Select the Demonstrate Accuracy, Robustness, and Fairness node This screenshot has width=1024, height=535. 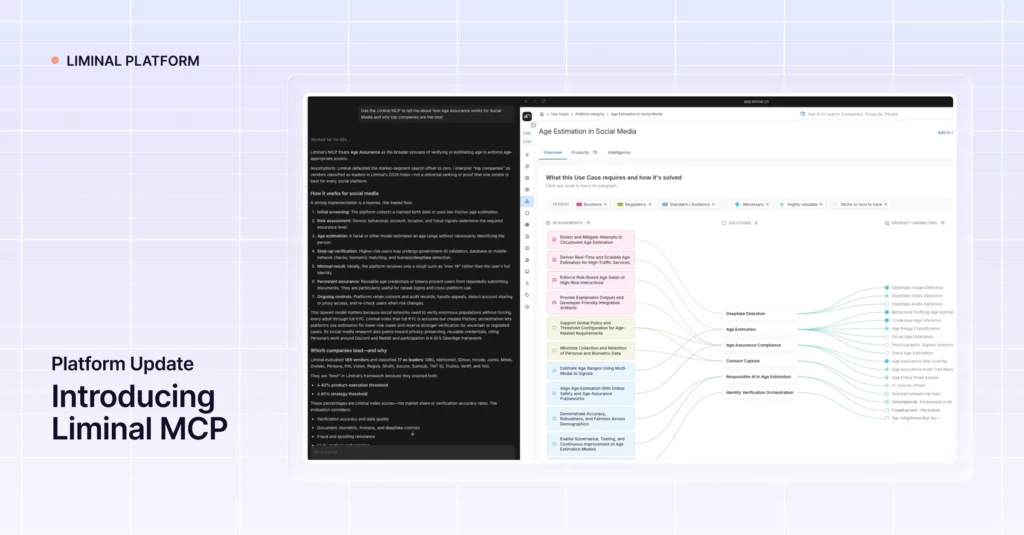click(x=590, y=419)
